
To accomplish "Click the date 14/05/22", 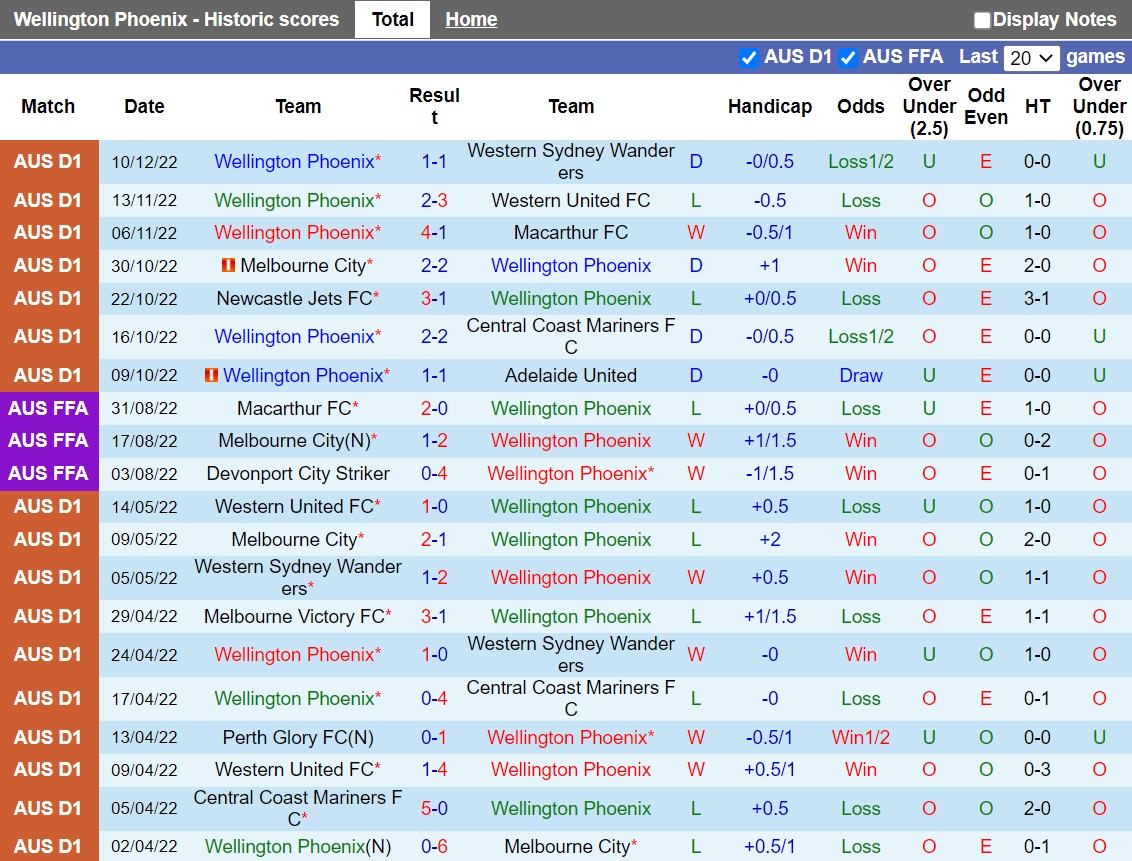I will [x=144, y=507].
